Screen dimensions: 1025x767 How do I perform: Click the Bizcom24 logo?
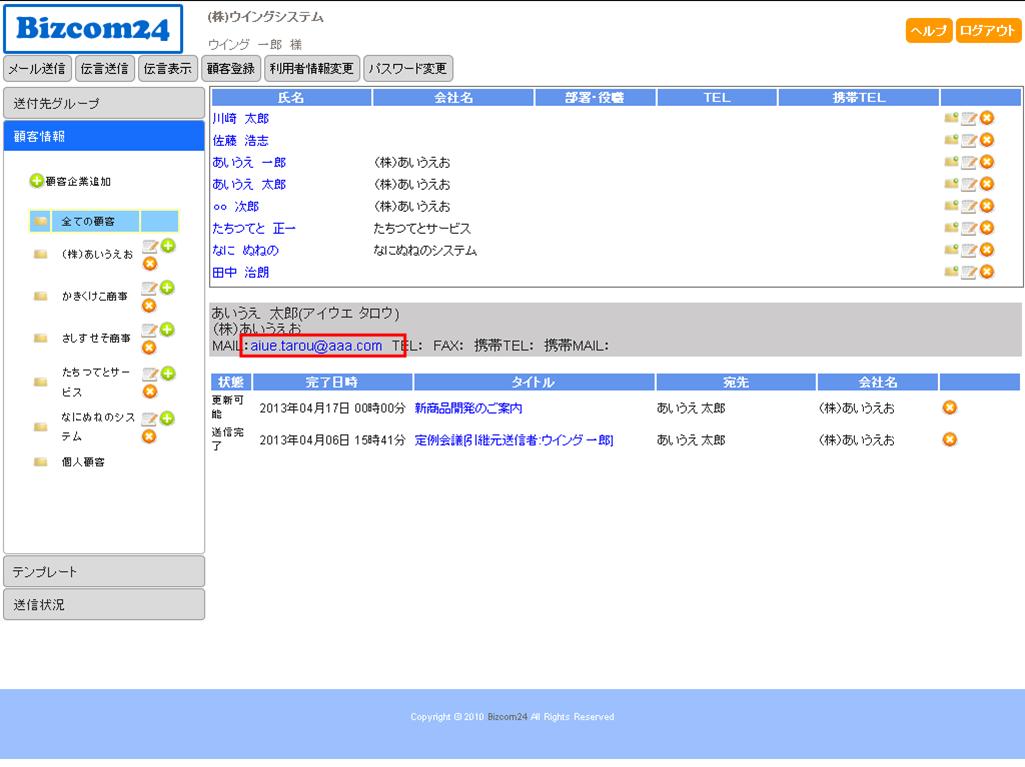93,29
